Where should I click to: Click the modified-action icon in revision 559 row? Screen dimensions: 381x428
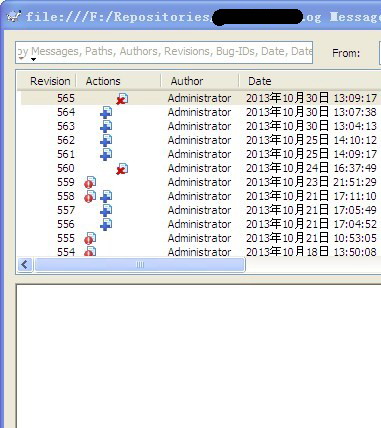click(90, 183)
